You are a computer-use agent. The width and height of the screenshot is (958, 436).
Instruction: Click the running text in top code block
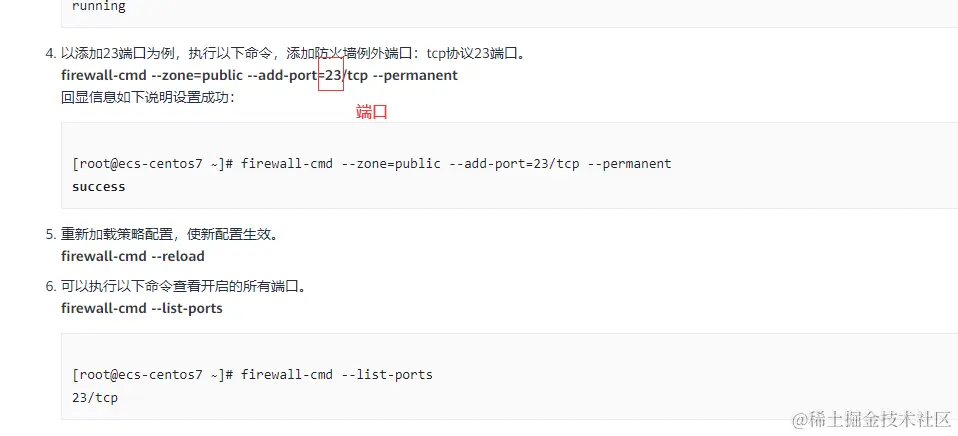(98, 7)
